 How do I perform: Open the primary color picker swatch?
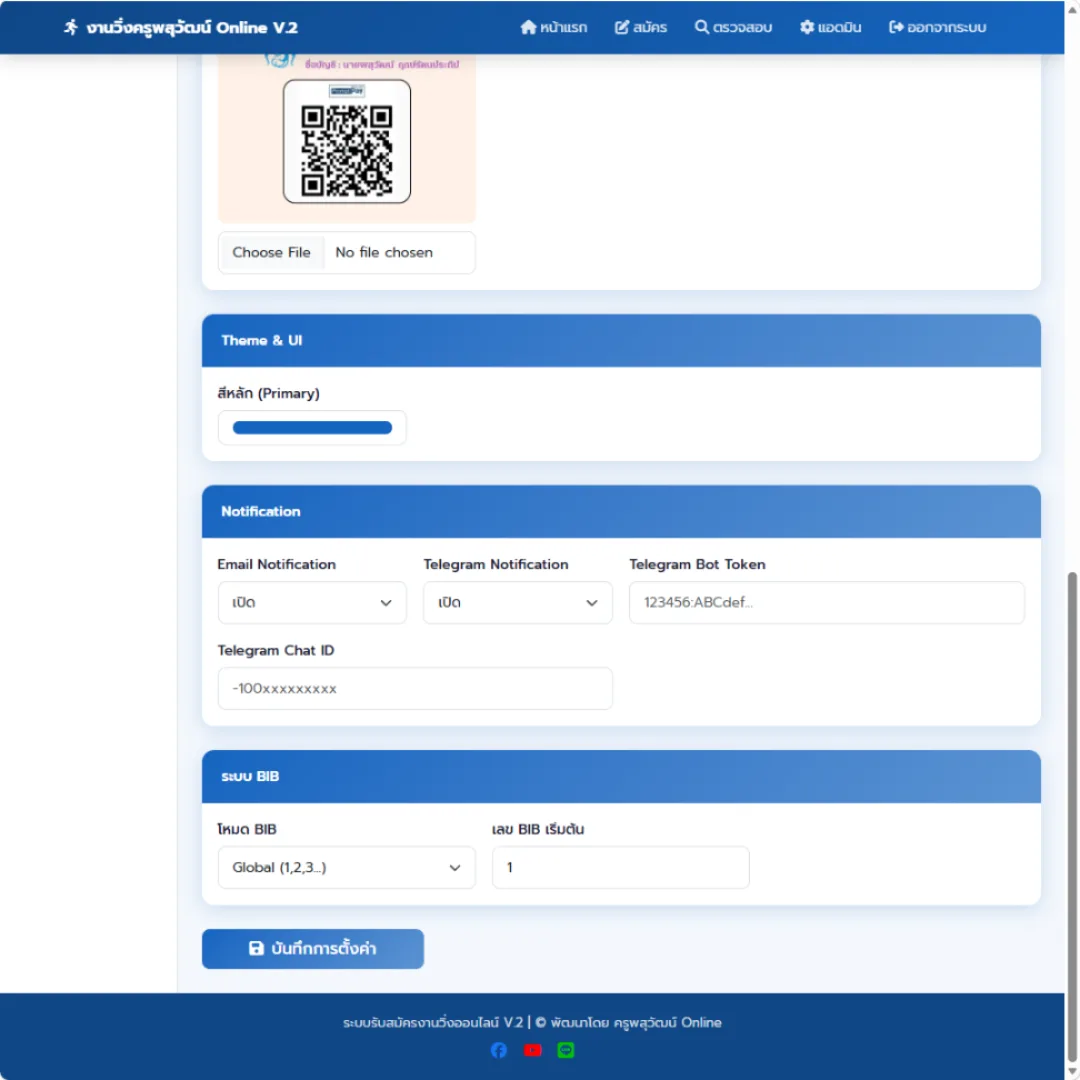(312, 428)
